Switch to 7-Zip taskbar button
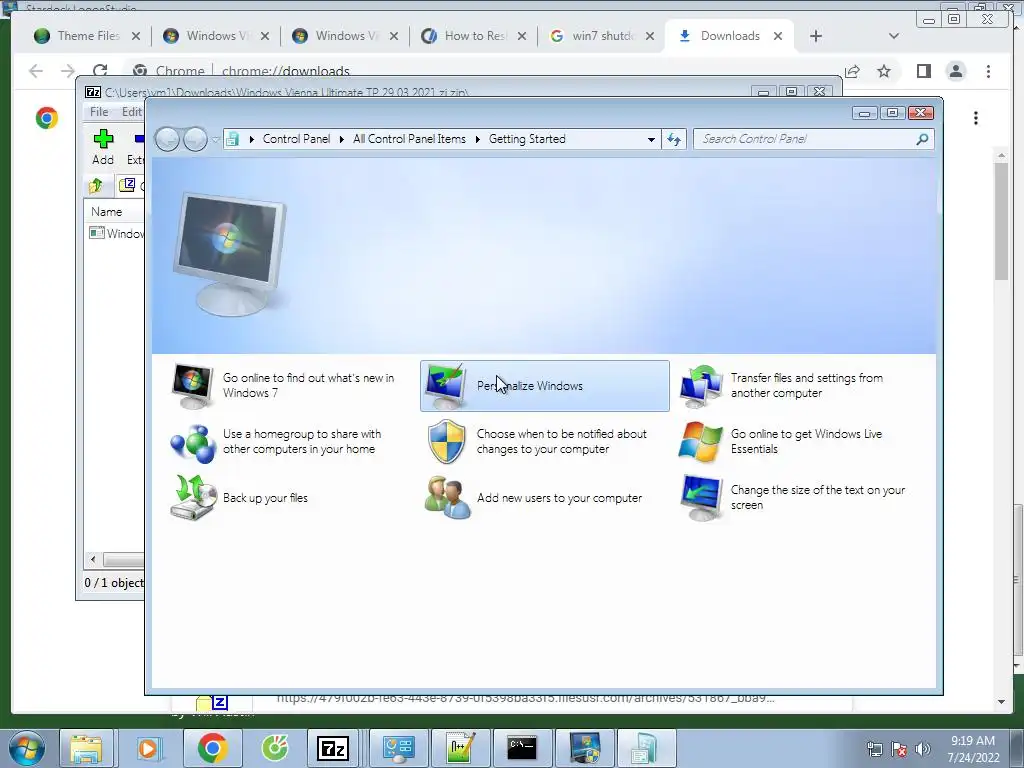Viewport: 1024px width, 768px height. (333, 748)
